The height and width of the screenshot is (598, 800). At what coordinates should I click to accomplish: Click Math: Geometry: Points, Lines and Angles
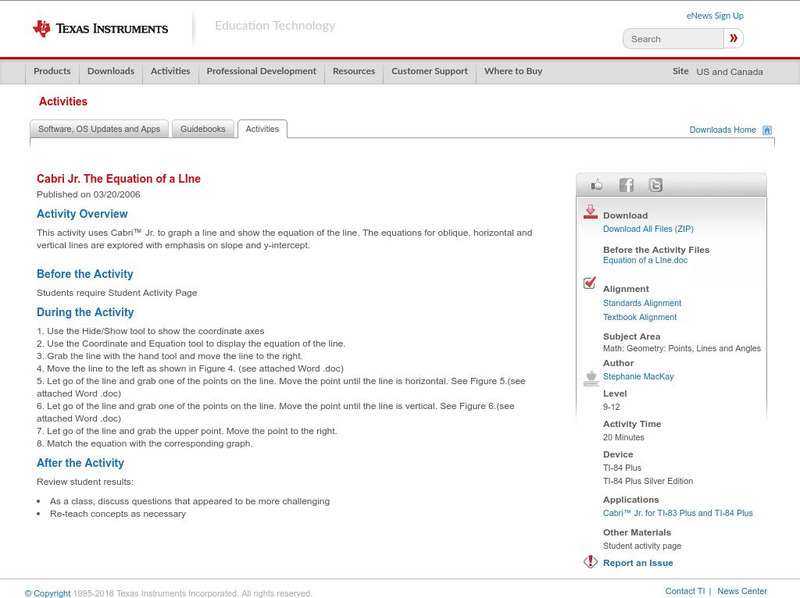(x=682, y=348)
